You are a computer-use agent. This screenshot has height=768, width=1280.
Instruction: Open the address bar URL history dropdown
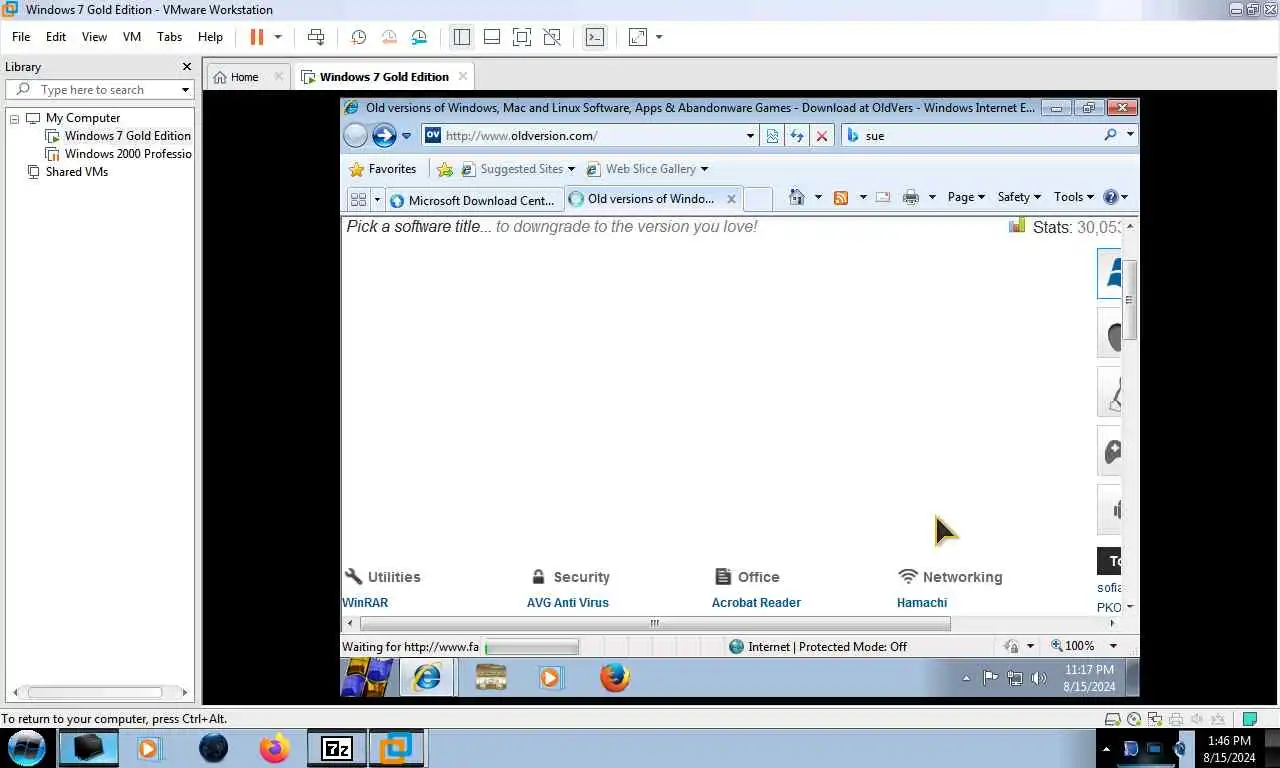(x=750, y=136)
